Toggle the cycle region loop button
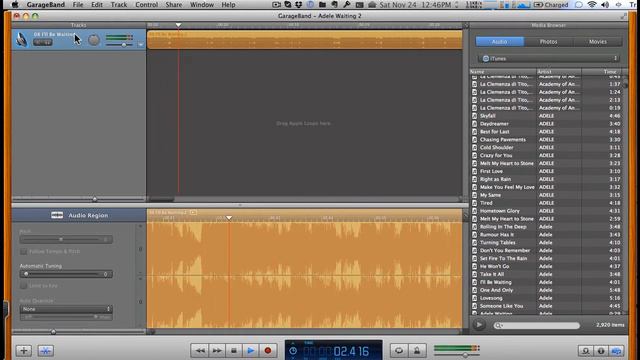The width and height of the screenshot is (640, 360). pos(399,351)
